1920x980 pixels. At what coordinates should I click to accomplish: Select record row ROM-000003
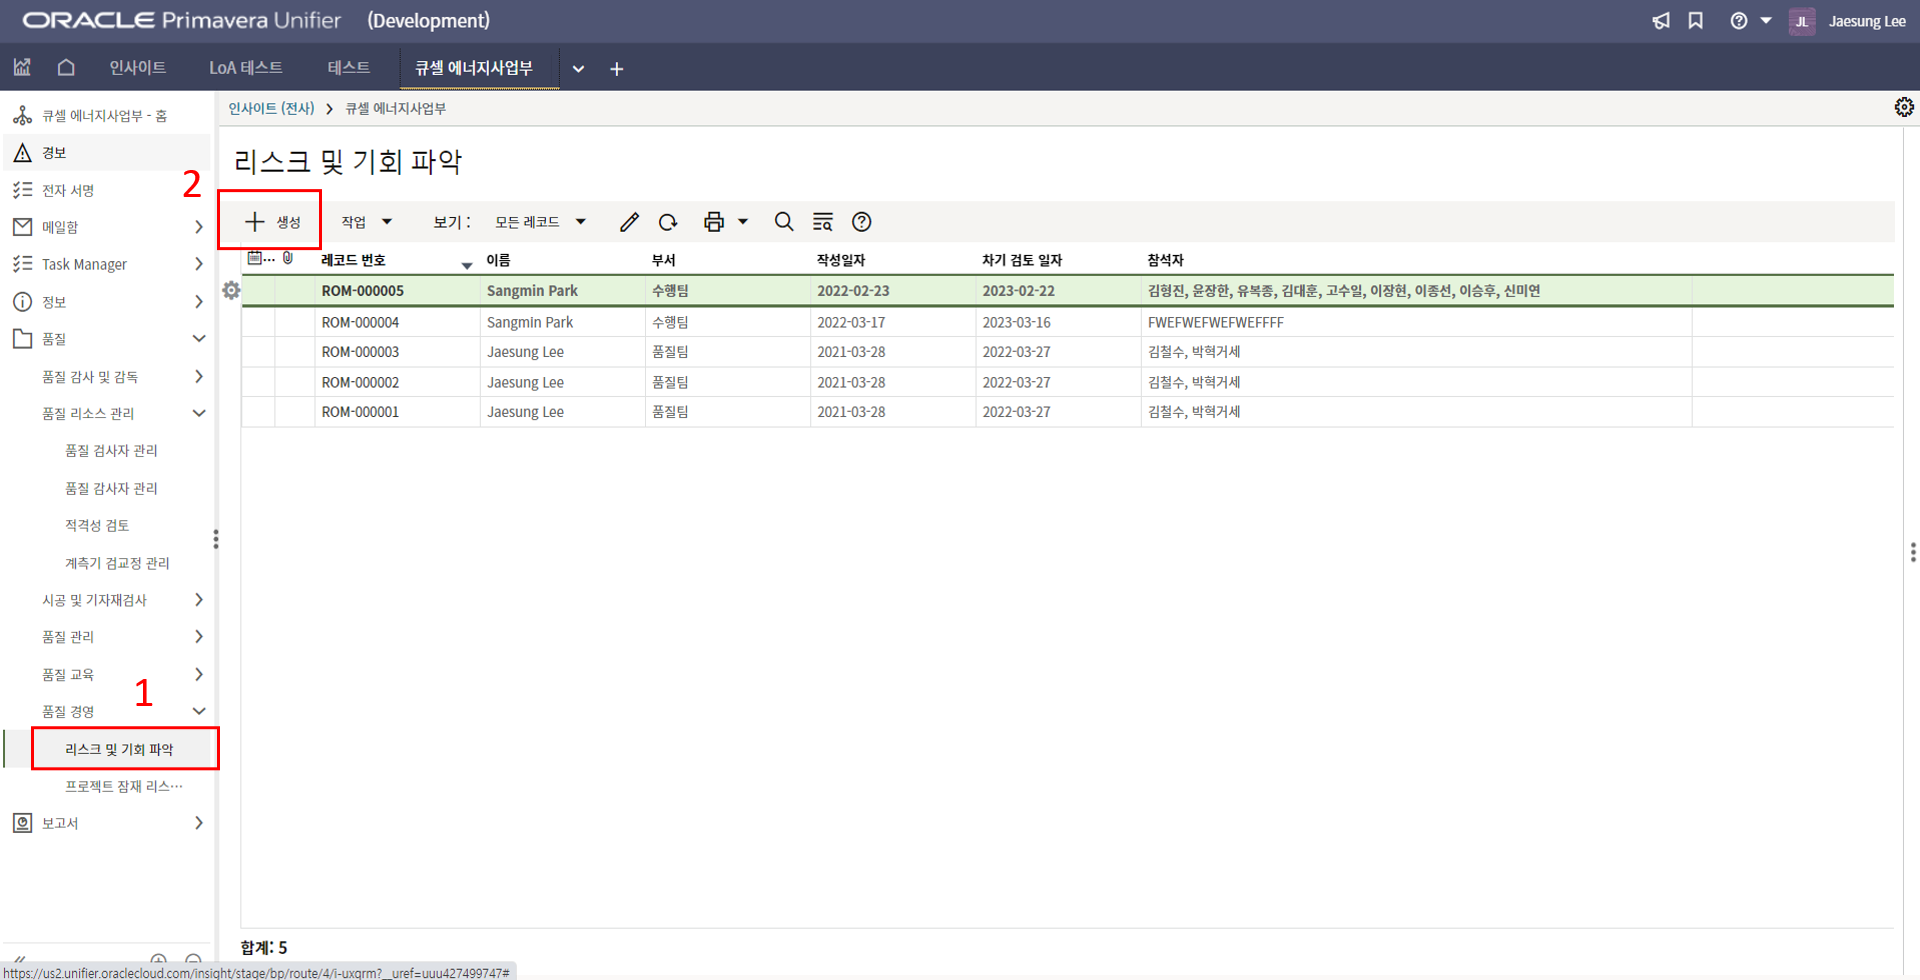pos(360,352)
